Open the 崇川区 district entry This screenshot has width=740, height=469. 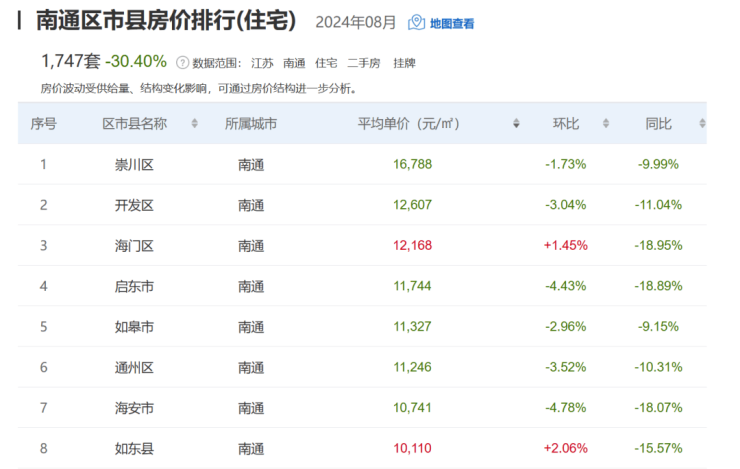pyautogui.click(x=135, y=165)
